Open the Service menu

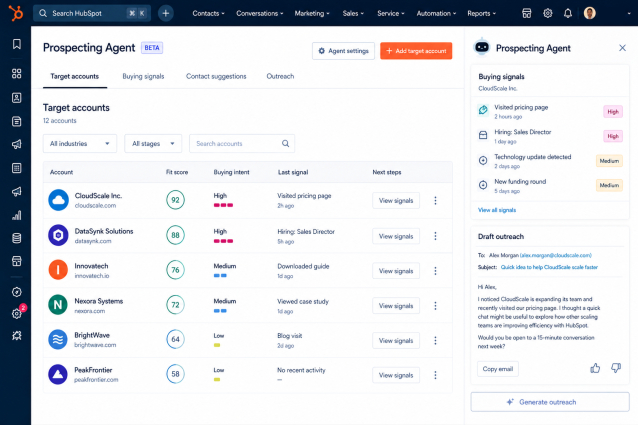391,13
